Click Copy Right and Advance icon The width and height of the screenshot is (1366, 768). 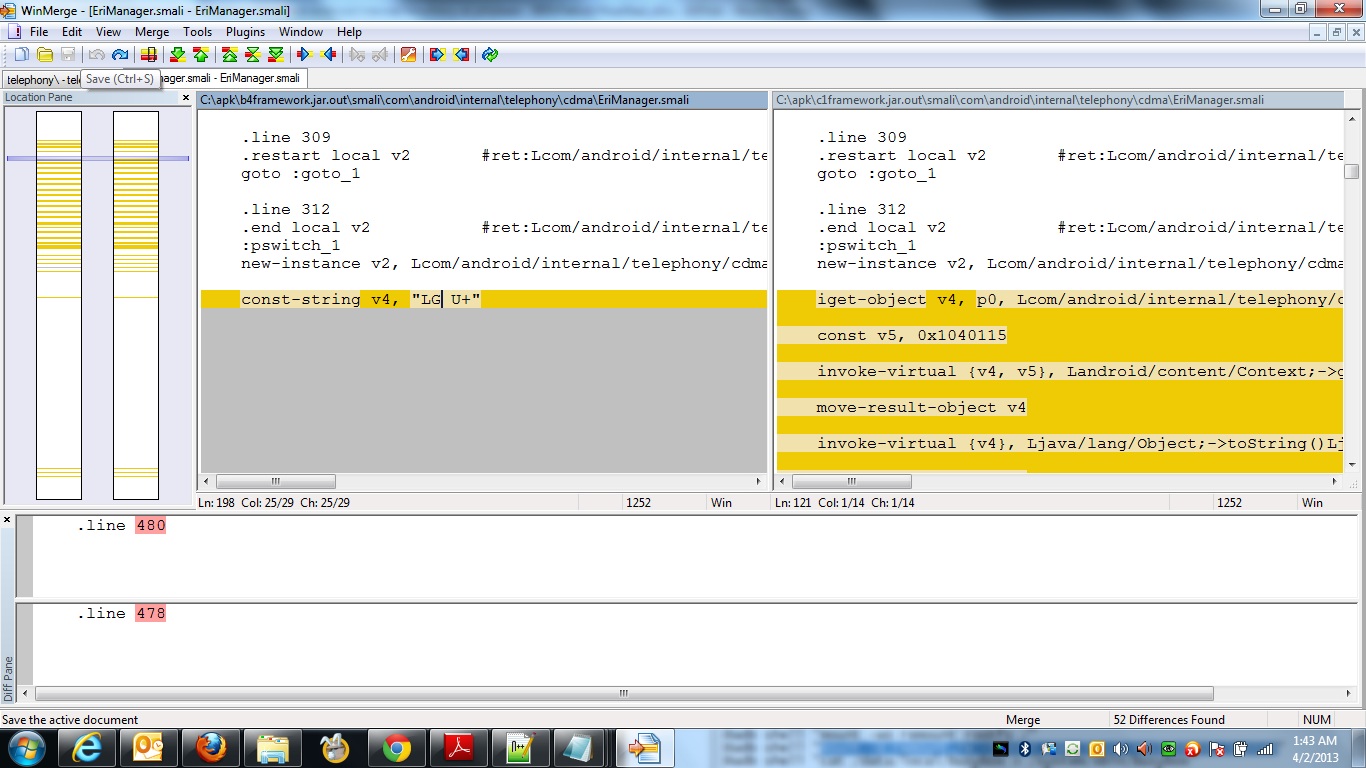tap(357, 55)
